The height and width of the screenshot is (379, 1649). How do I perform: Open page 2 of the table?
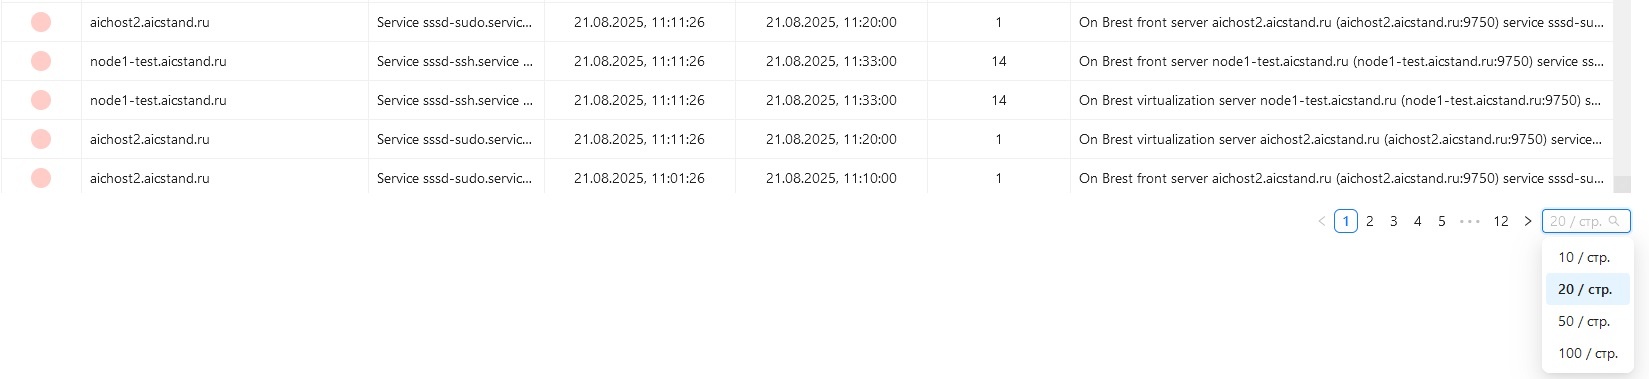point(1370,221)
